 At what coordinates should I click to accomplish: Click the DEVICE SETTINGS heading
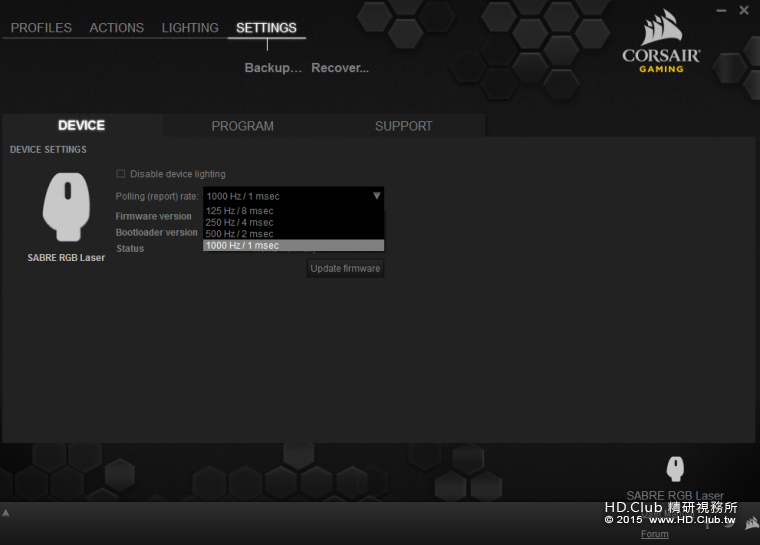point(48,150)
